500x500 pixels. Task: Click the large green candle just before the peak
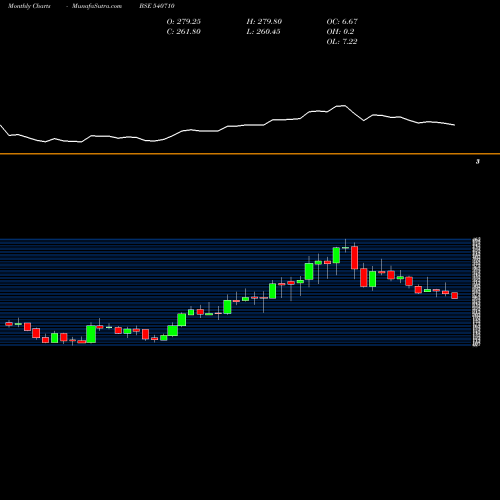pos(336,255)
